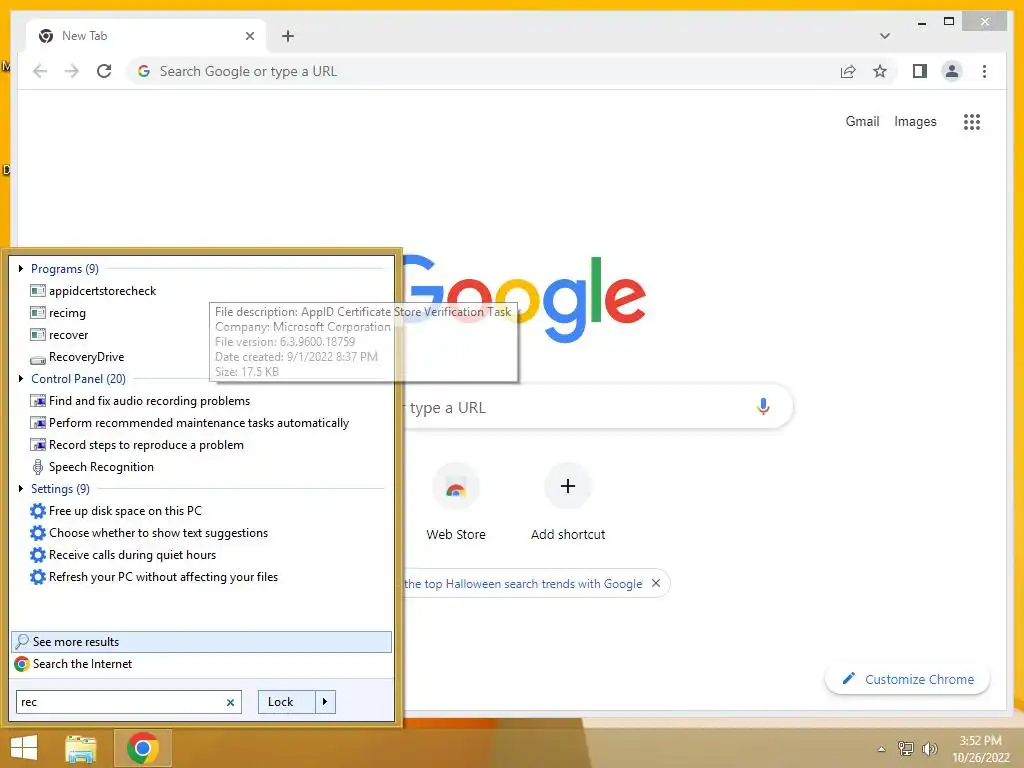Open Free up disk space on this PC
Screen dimensions: 1024x768
[x=116, y=511]
